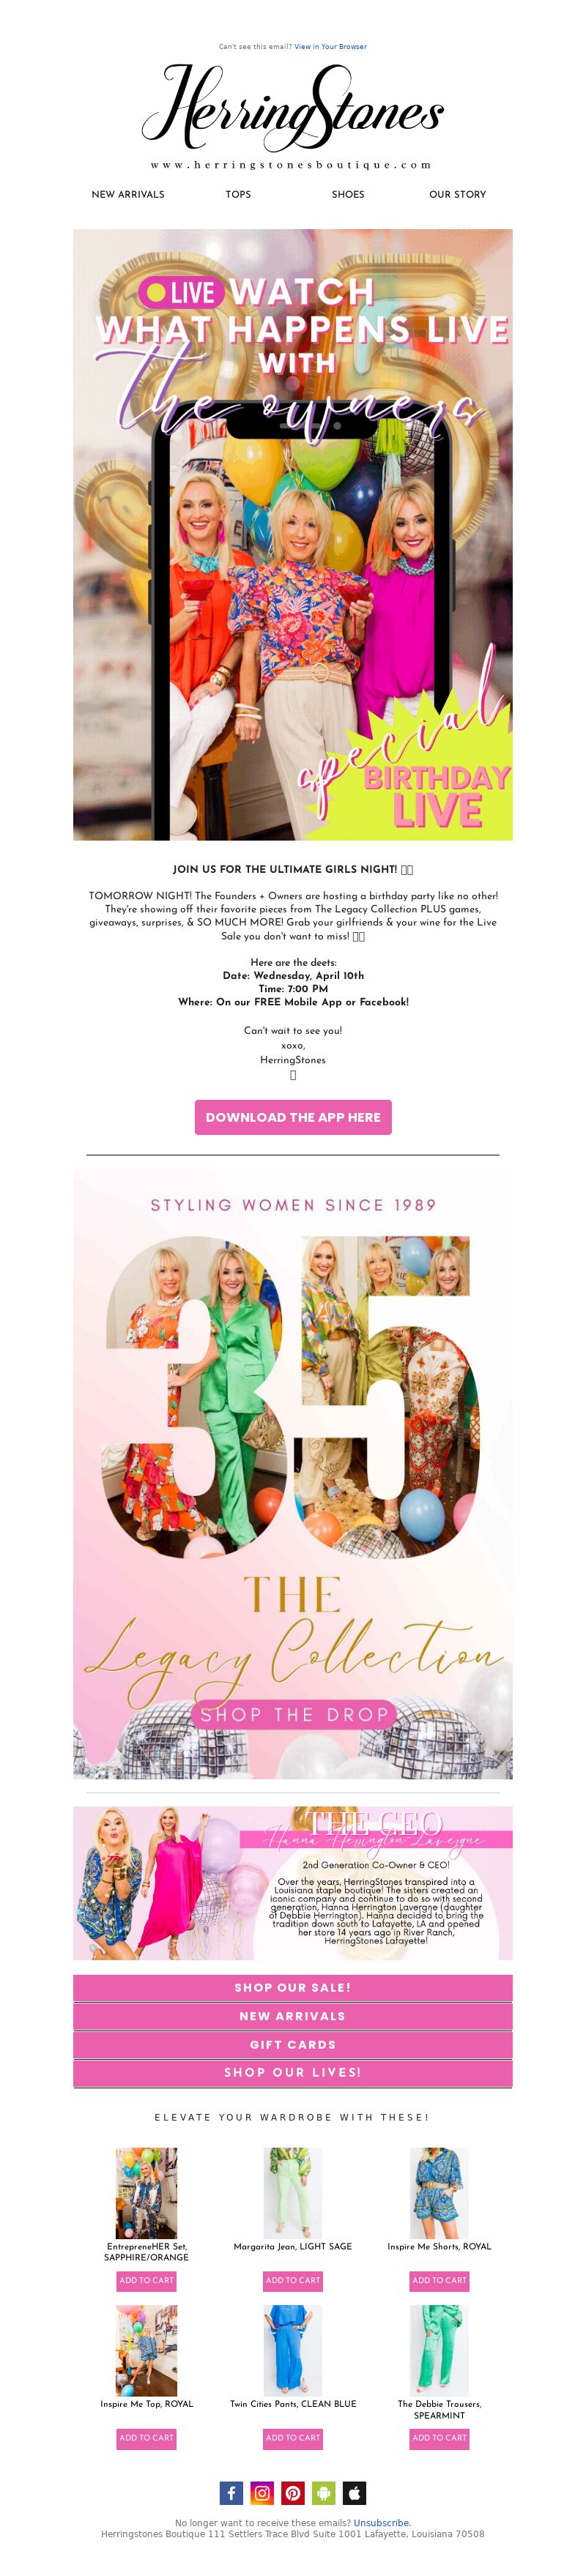Open the HerringStones script logo

tap(293, 108)
